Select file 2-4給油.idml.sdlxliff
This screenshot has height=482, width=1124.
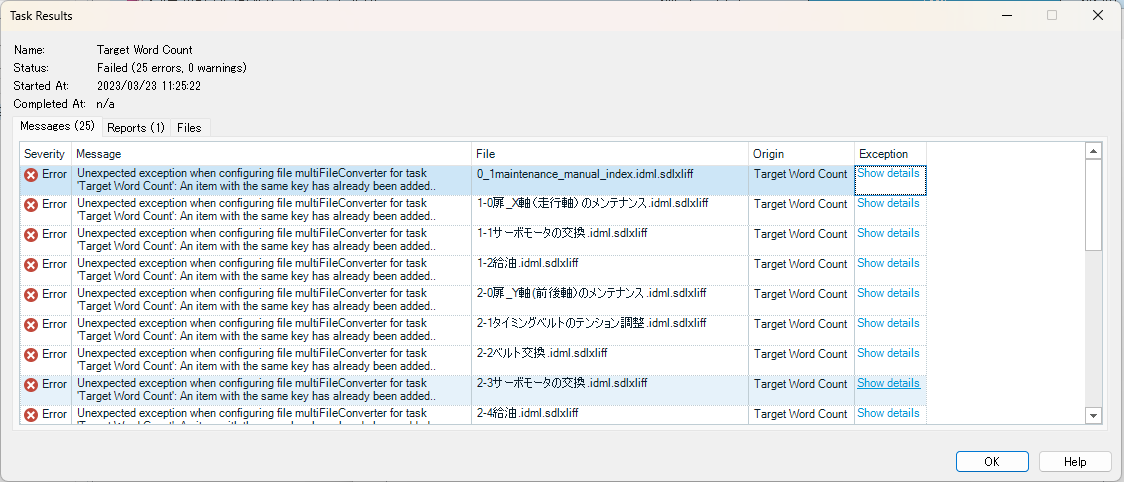(527, 414)
